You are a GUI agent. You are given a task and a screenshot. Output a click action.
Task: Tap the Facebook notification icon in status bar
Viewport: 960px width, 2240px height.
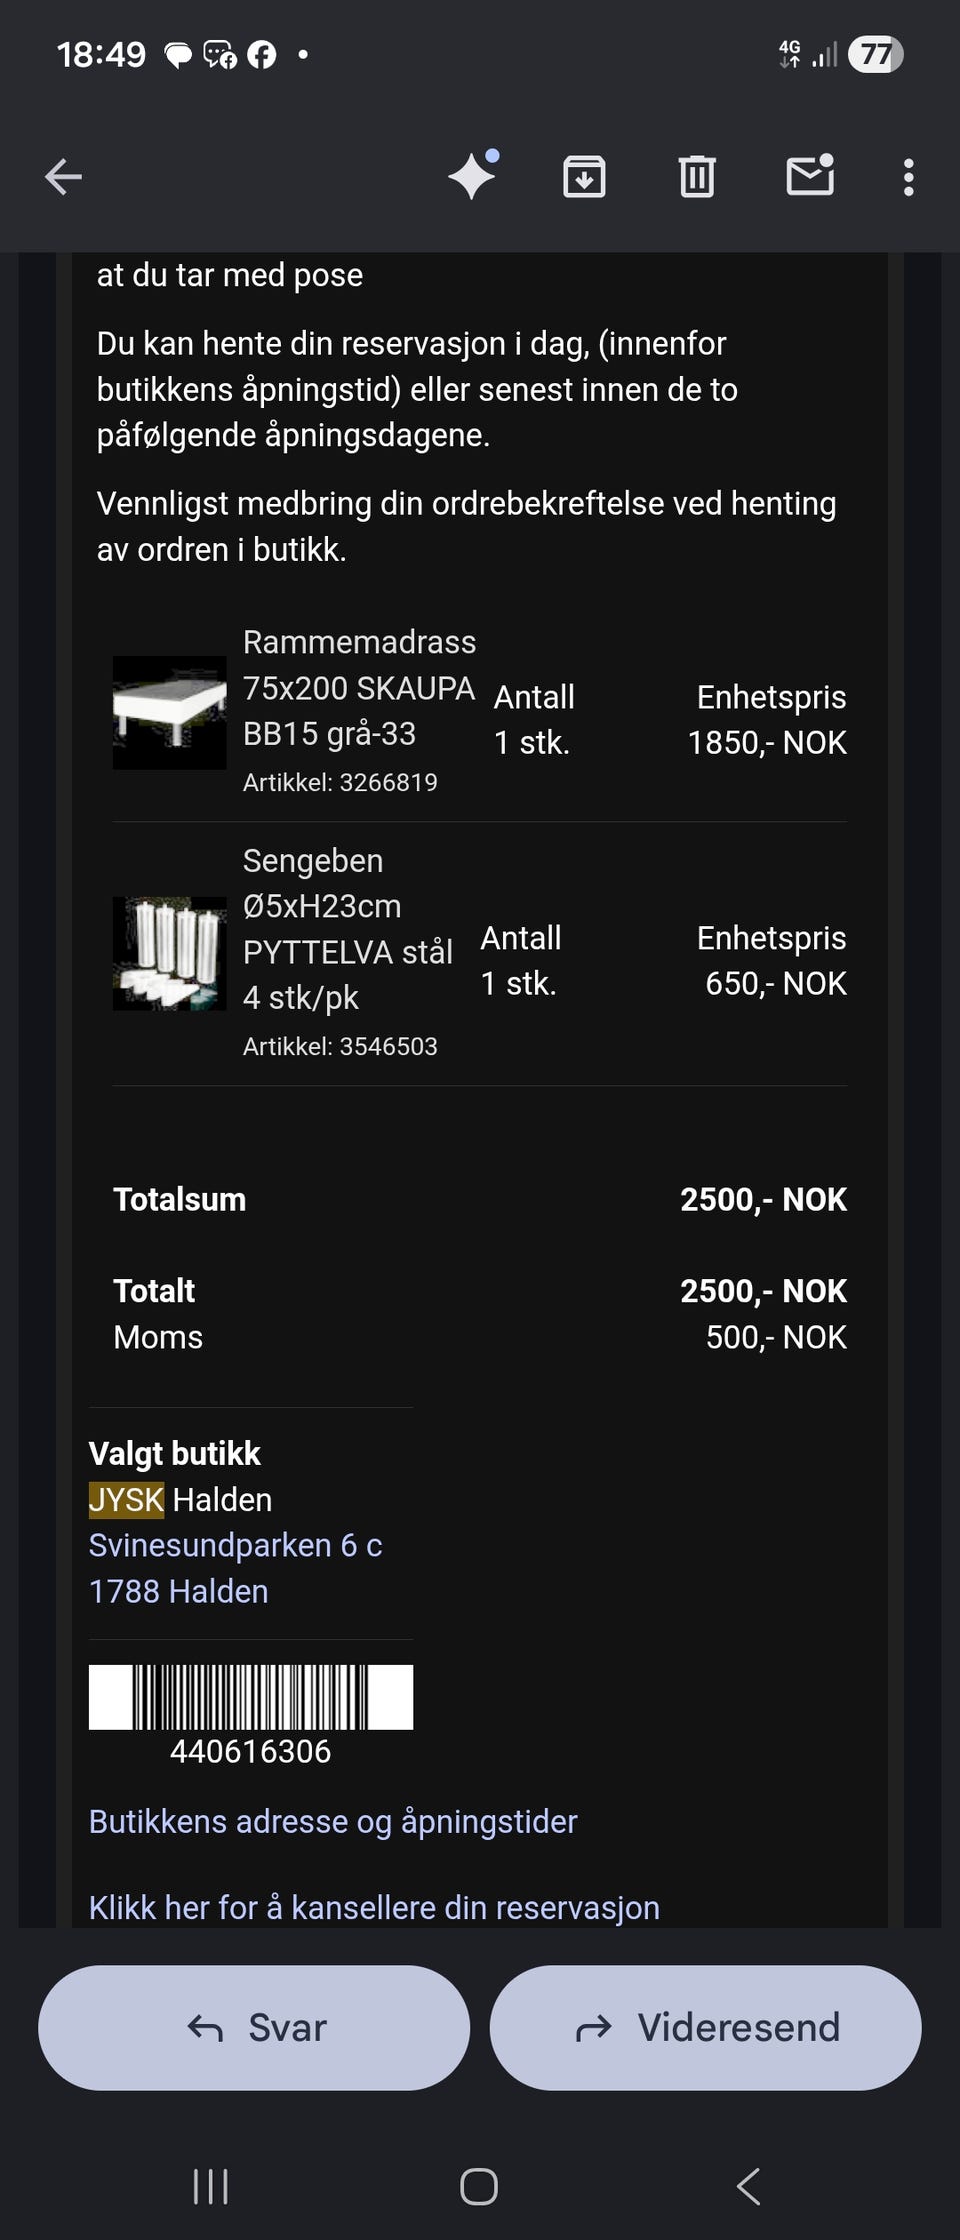pos(262,55)
